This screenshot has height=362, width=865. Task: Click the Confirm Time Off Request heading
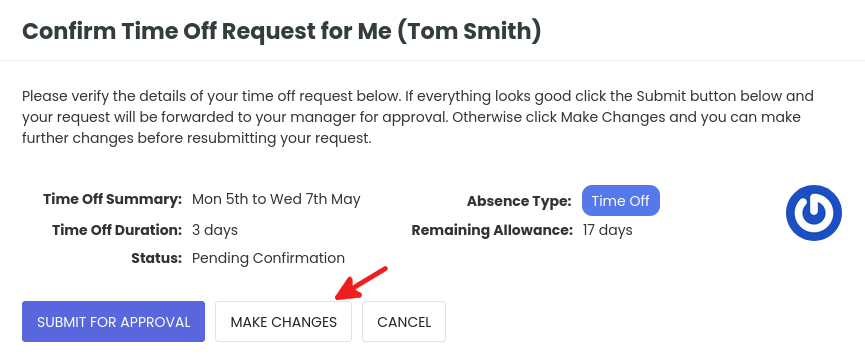(281, 31)
